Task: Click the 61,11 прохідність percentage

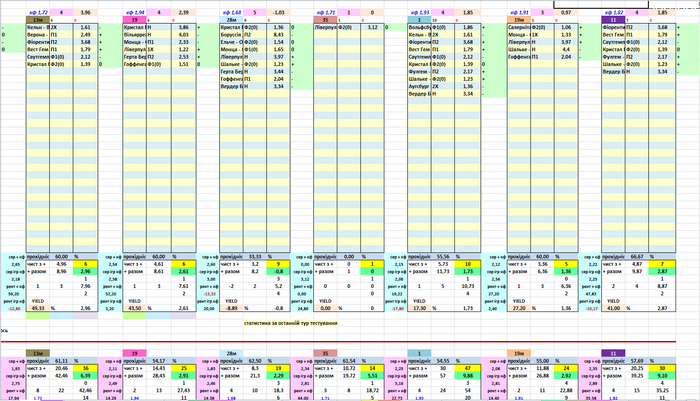Action: pos(61,361)
